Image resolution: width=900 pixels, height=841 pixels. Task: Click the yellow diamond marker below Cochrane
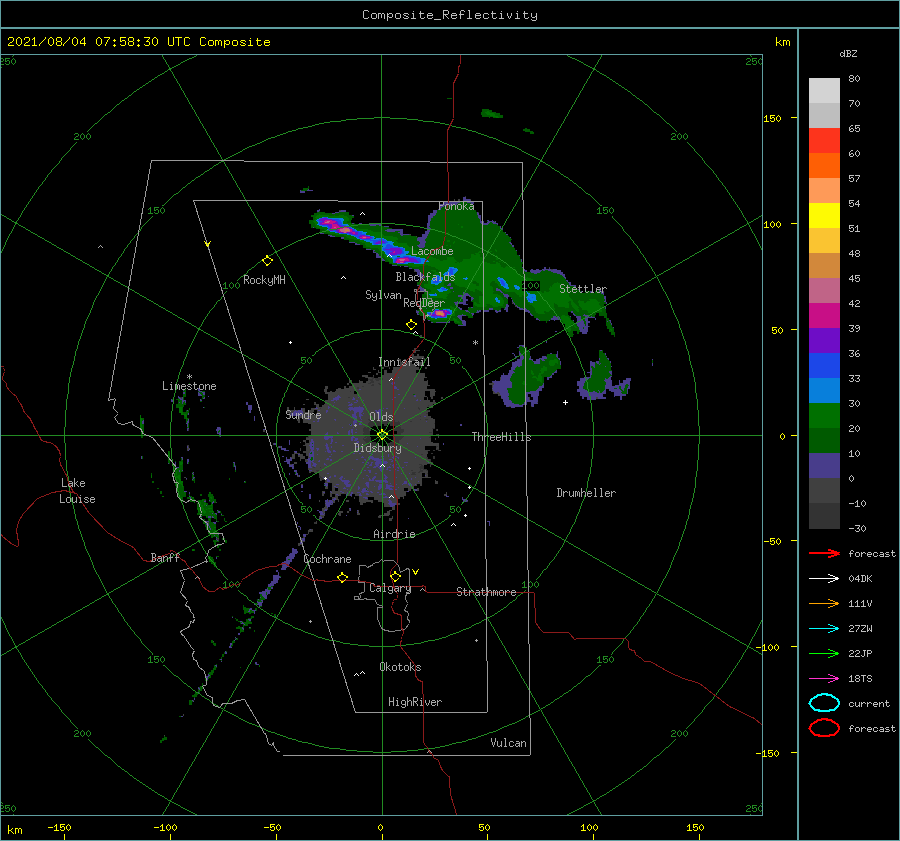pyautogui.click(x=342, y=577)
